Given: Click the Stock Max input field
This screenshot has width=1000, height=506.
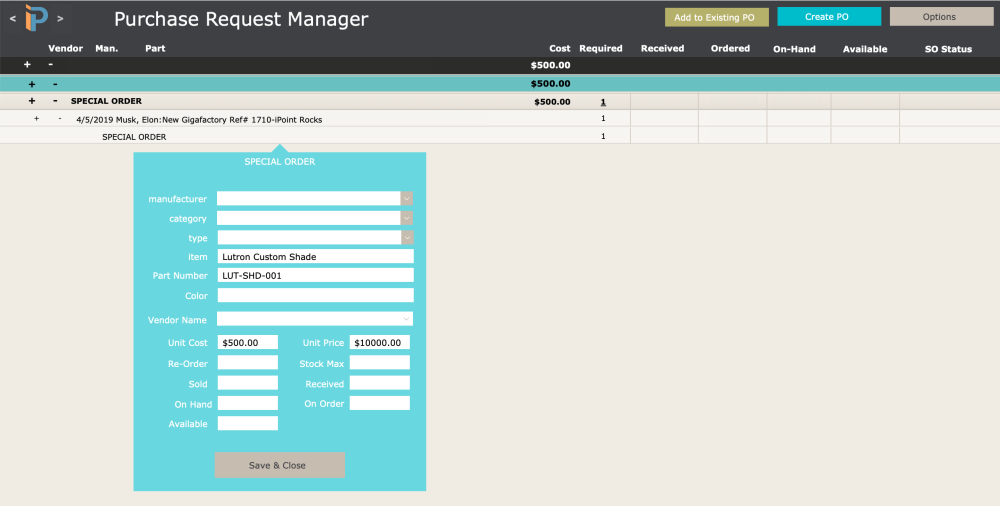Looking at the screenshot, I should [x=379, y=362].
